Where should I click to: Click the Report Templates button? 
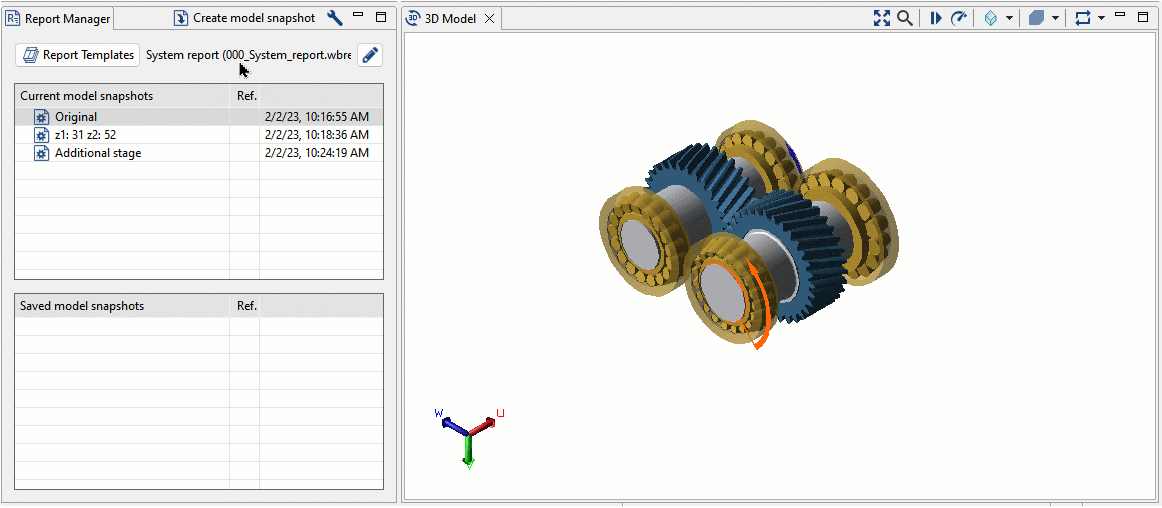(x=78, y=55)
